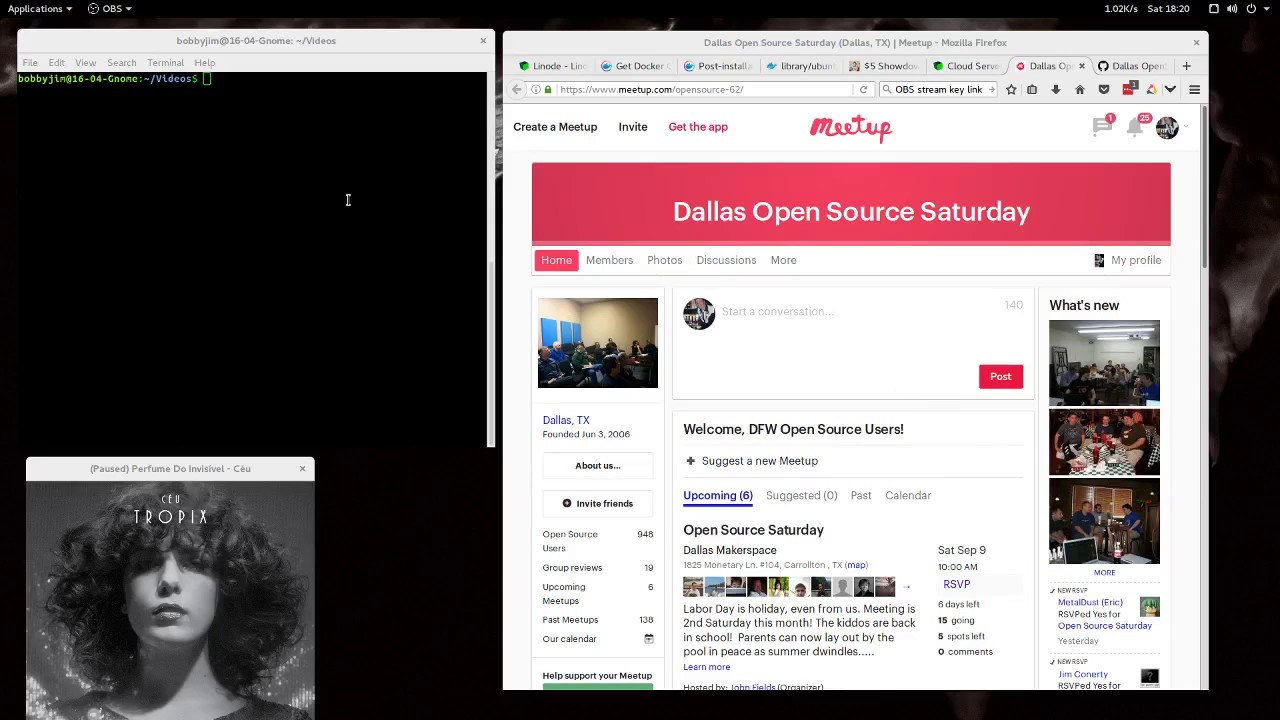Open the terminal File menu

[30, 62]
